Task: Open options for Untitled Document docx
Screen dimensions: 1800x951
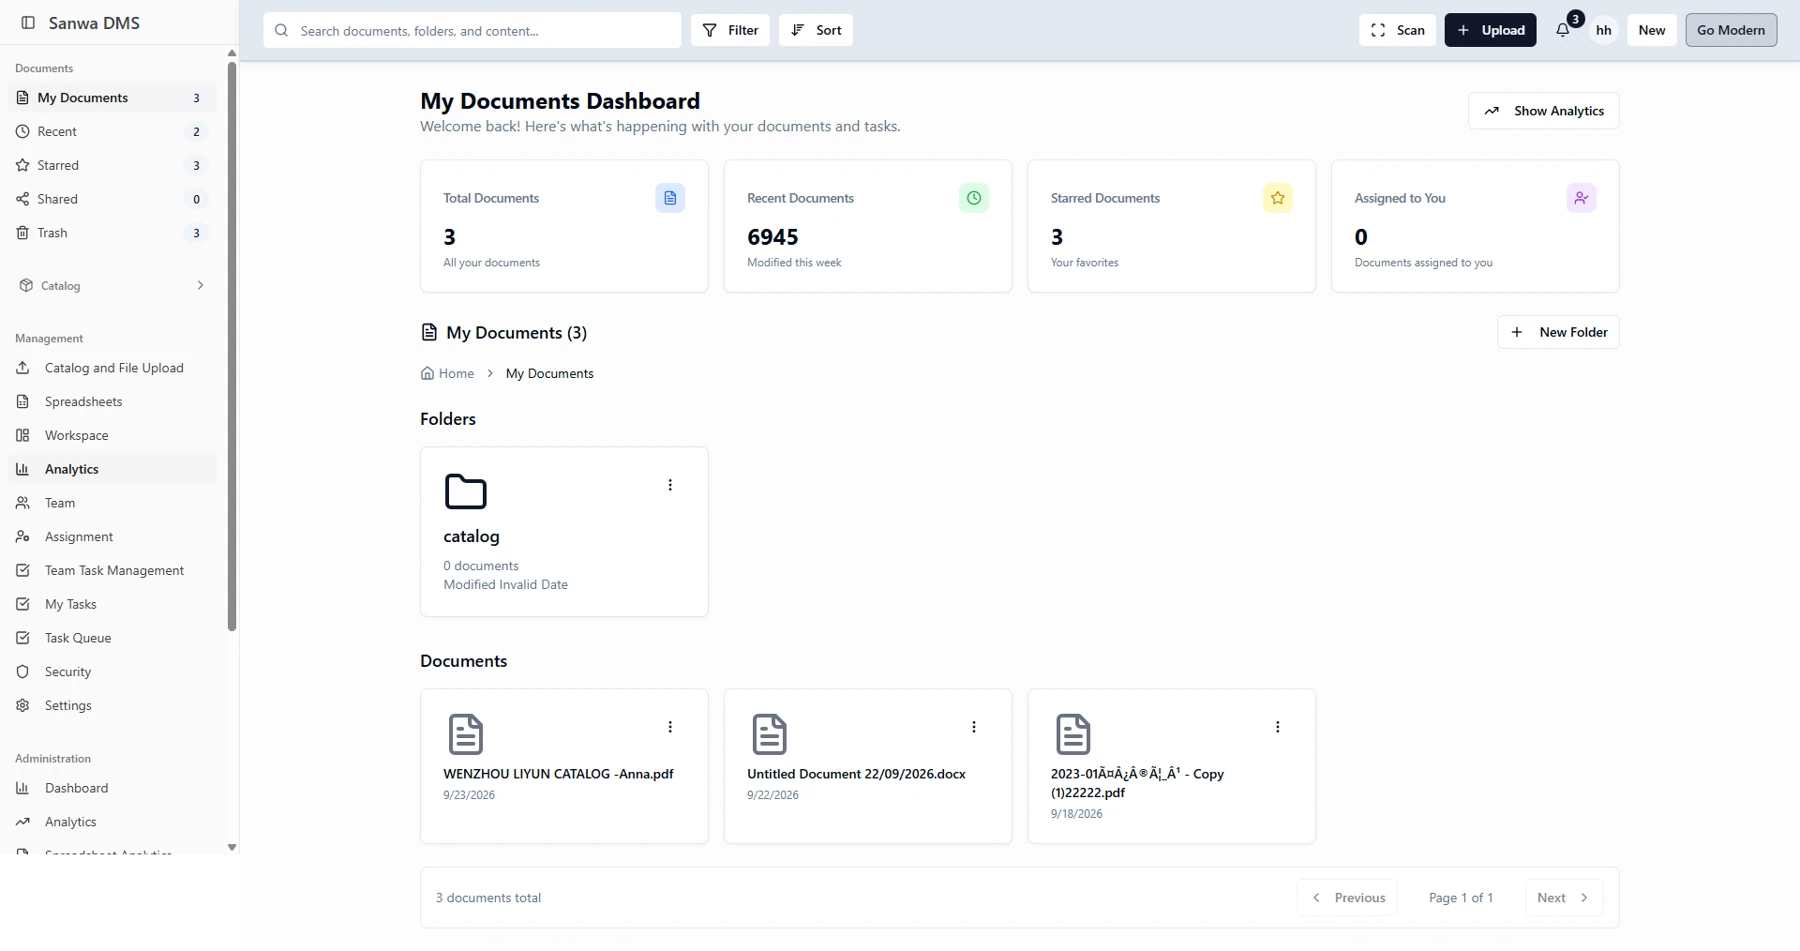Action: point(974,727)
